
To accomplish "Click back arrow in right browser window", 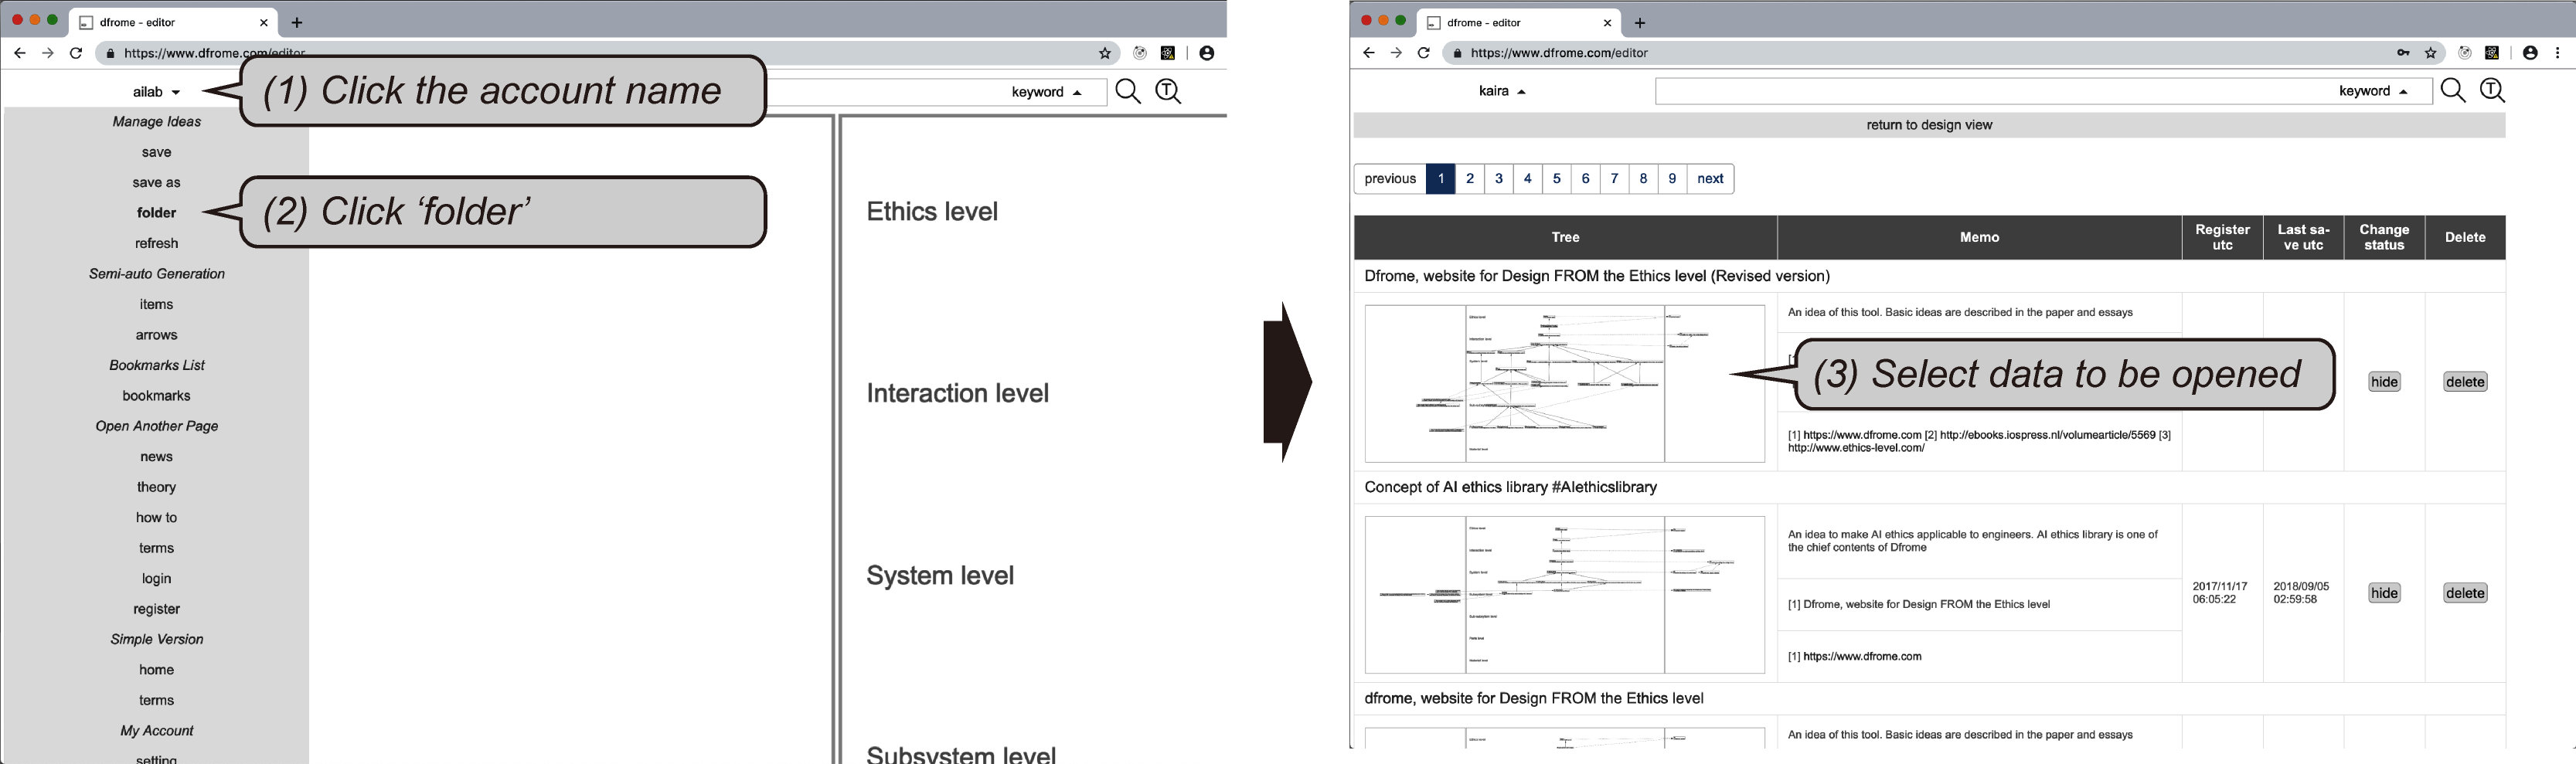I will coord(1368,53).
